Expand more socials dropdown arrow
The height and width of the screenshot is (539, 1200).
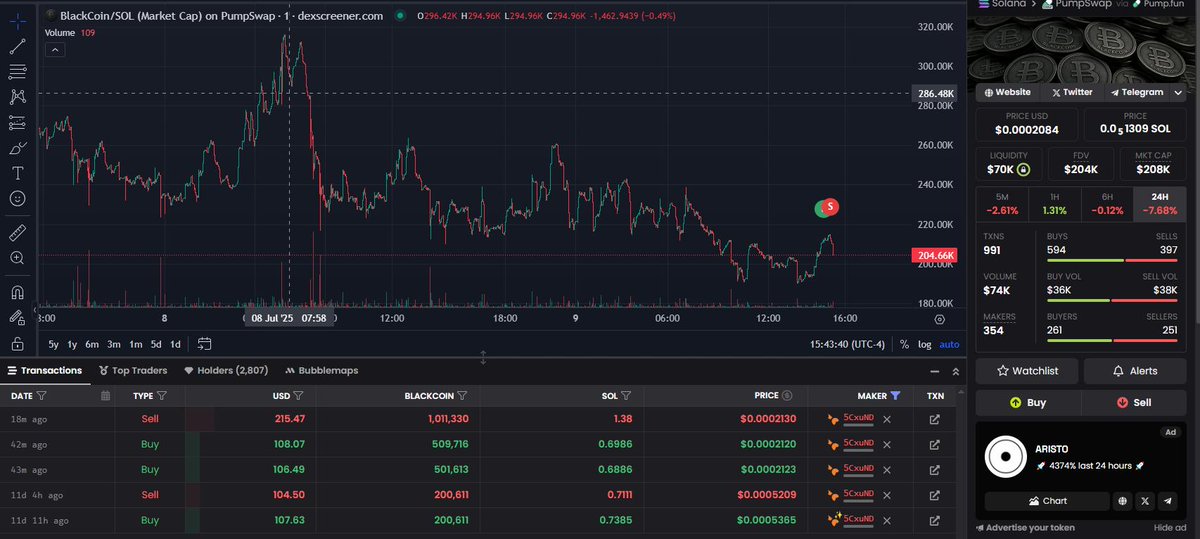click(1180, 92)
